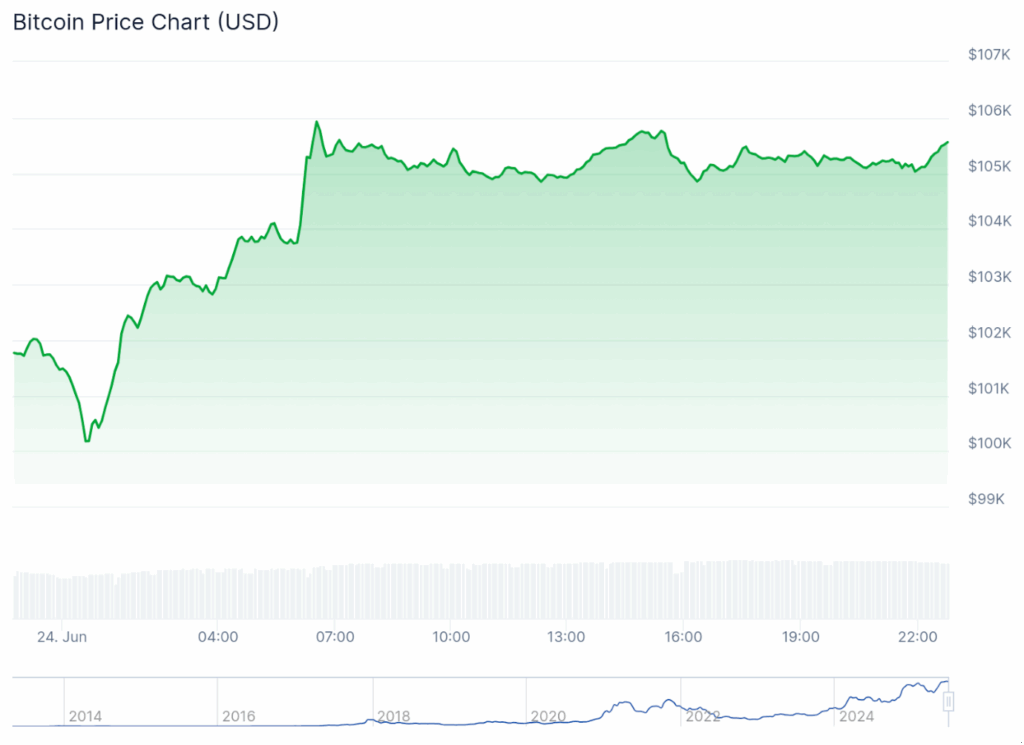
Task: Click the $107K price axis label
Action: pos(990,55)
